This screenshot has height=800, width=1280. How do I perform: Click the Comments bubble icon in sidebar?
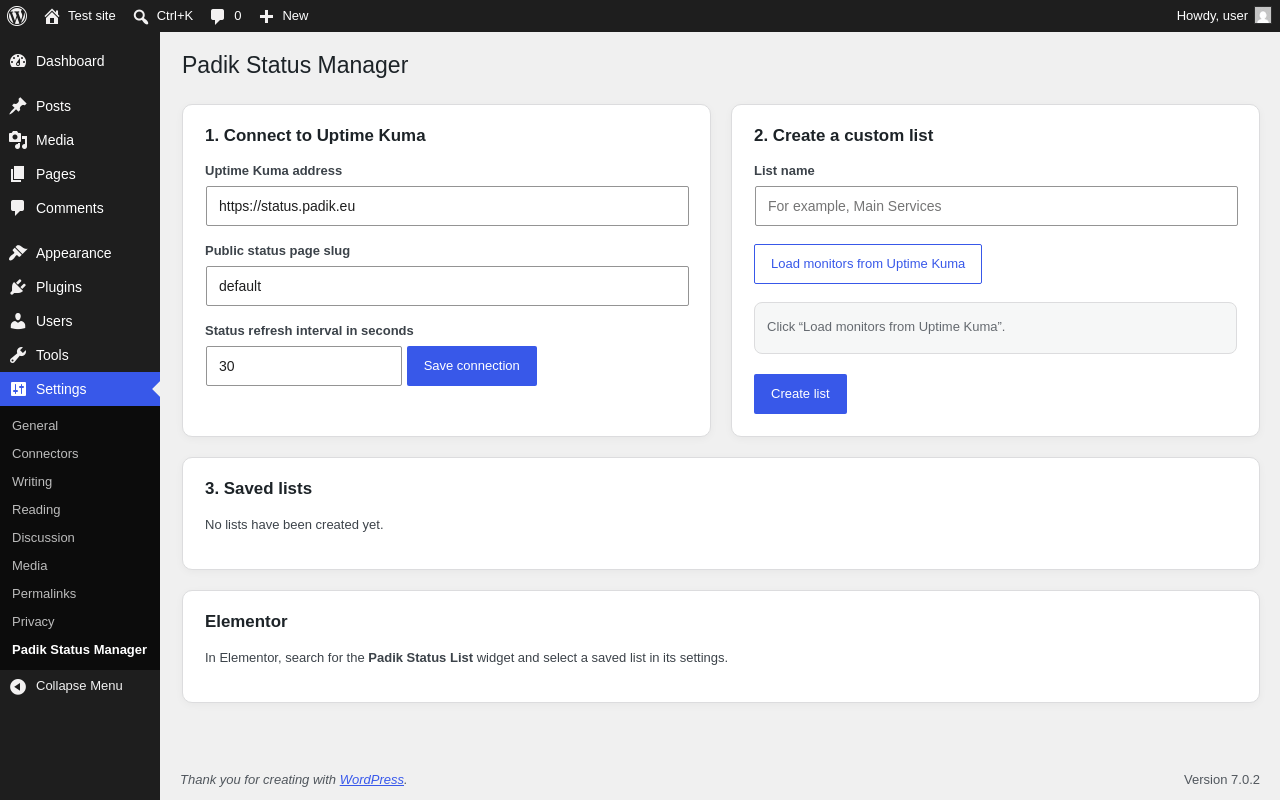(18, 208)
